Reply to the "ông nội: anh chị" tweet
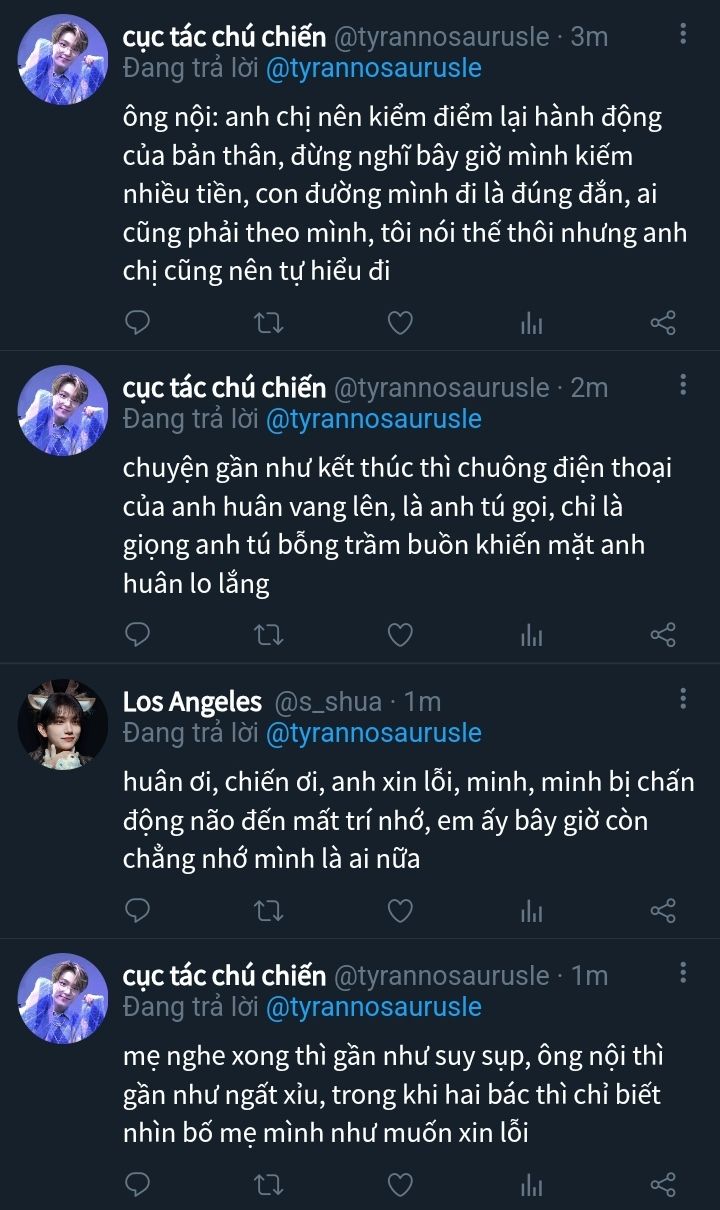This screenshot has height=1210, width=720. pos(139,322)
